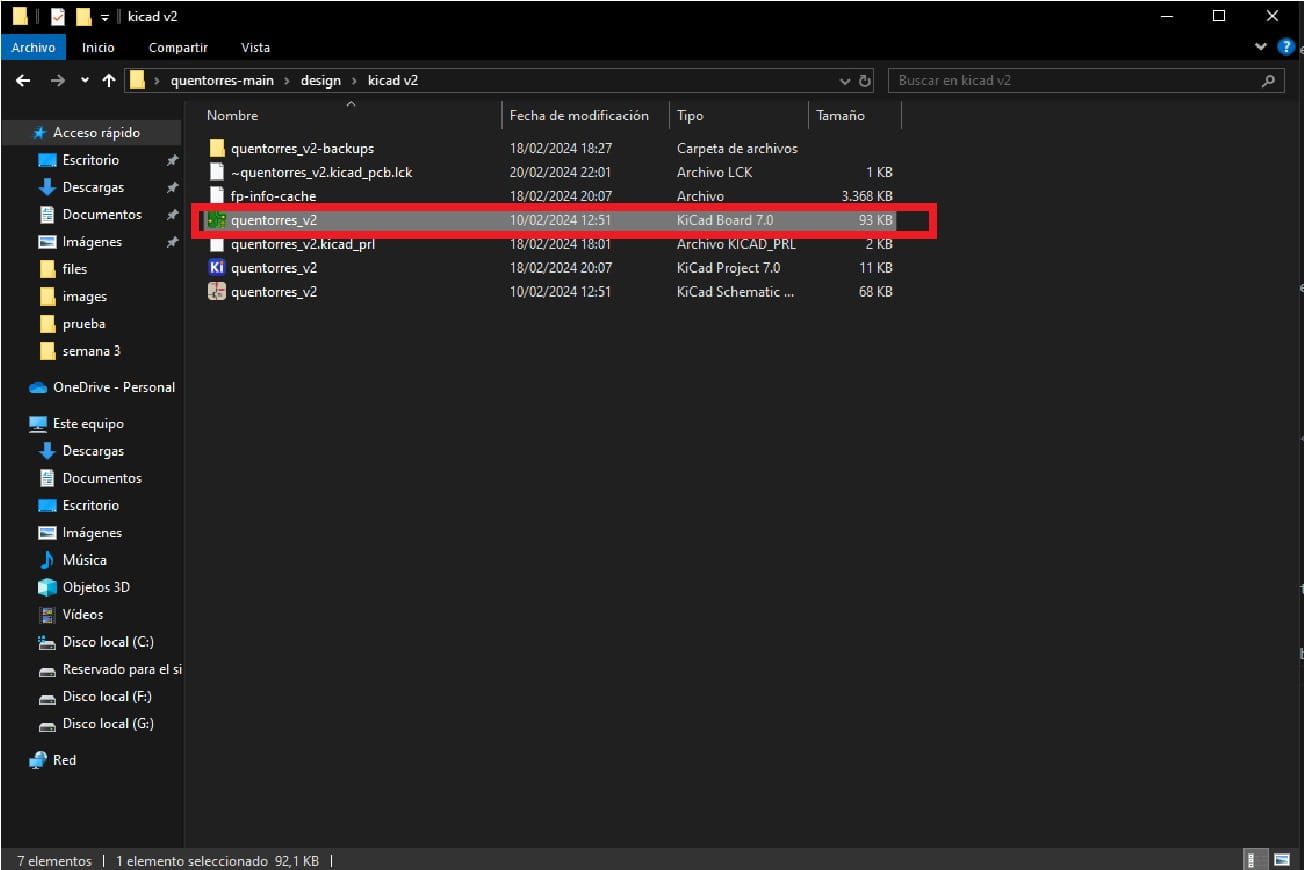The width and height of the screenshot is (1304, 870).
Task: Expand breadcrumb chevron after quentorres-main
Action: coord(285,81)
